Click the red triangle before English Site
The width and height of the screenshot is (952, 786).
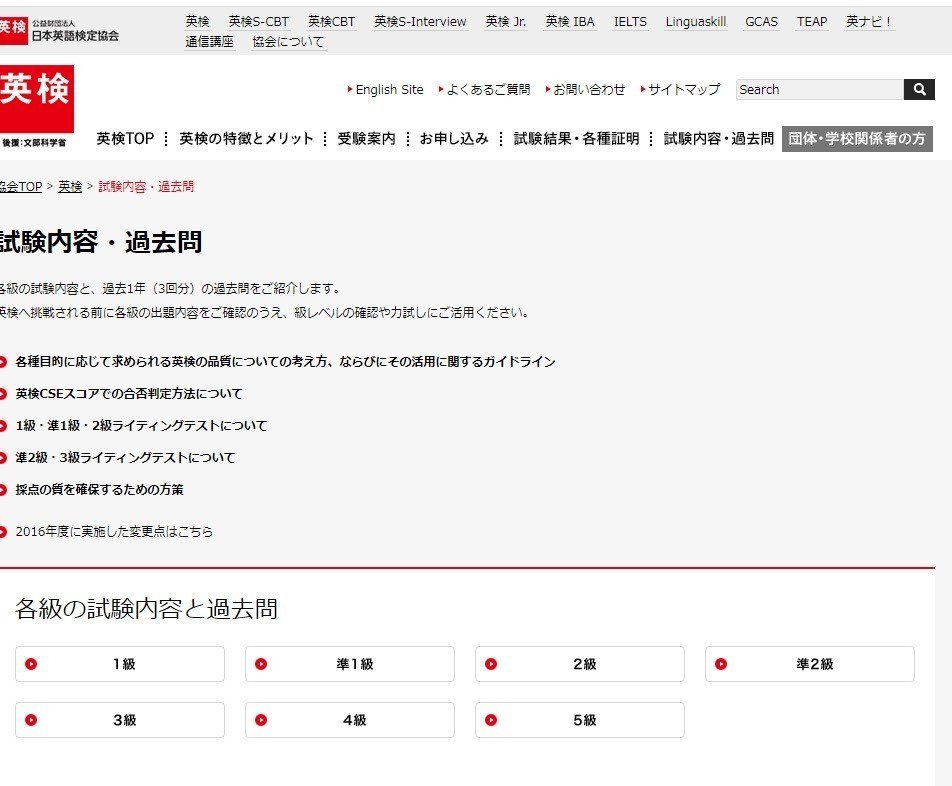click(x=348, y=89)
